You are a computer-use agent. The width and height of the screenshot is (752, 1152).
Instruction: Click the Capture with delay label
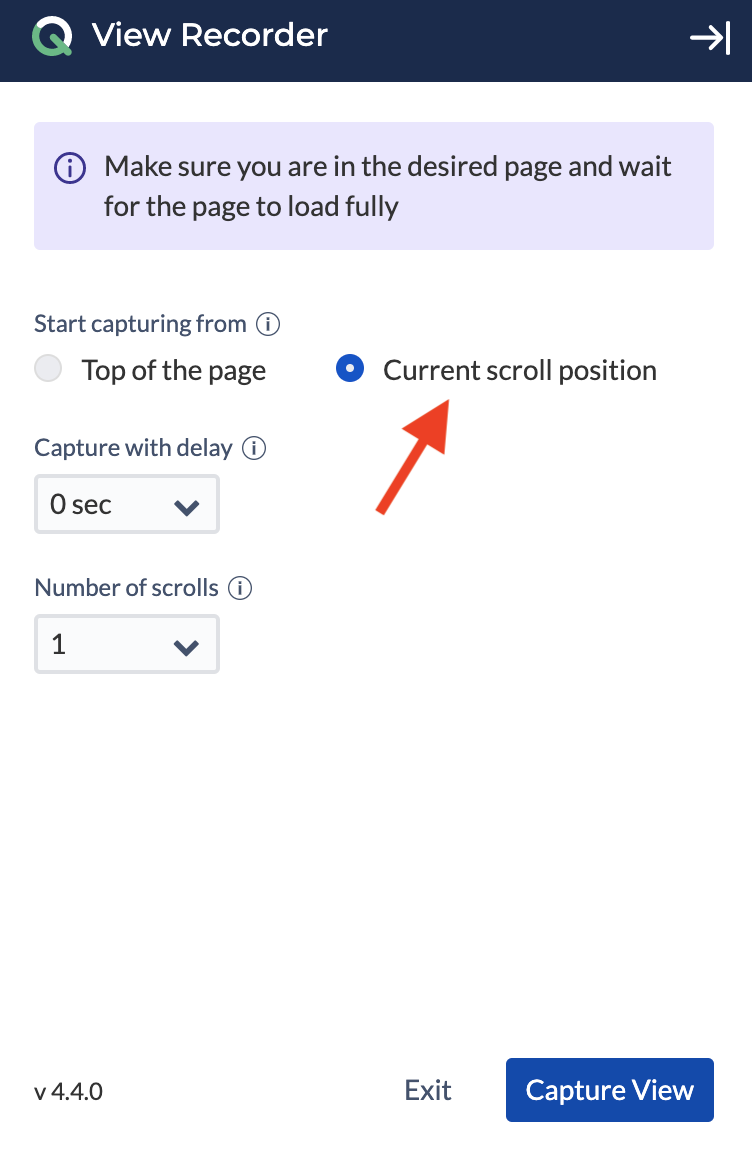133,448
